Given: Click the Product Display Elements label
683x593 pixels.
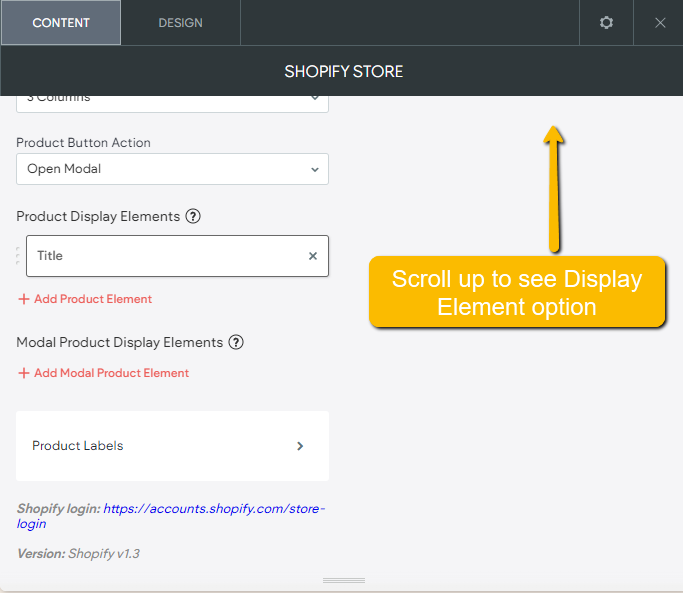Looking at the screenshot, I should [98, 217].
